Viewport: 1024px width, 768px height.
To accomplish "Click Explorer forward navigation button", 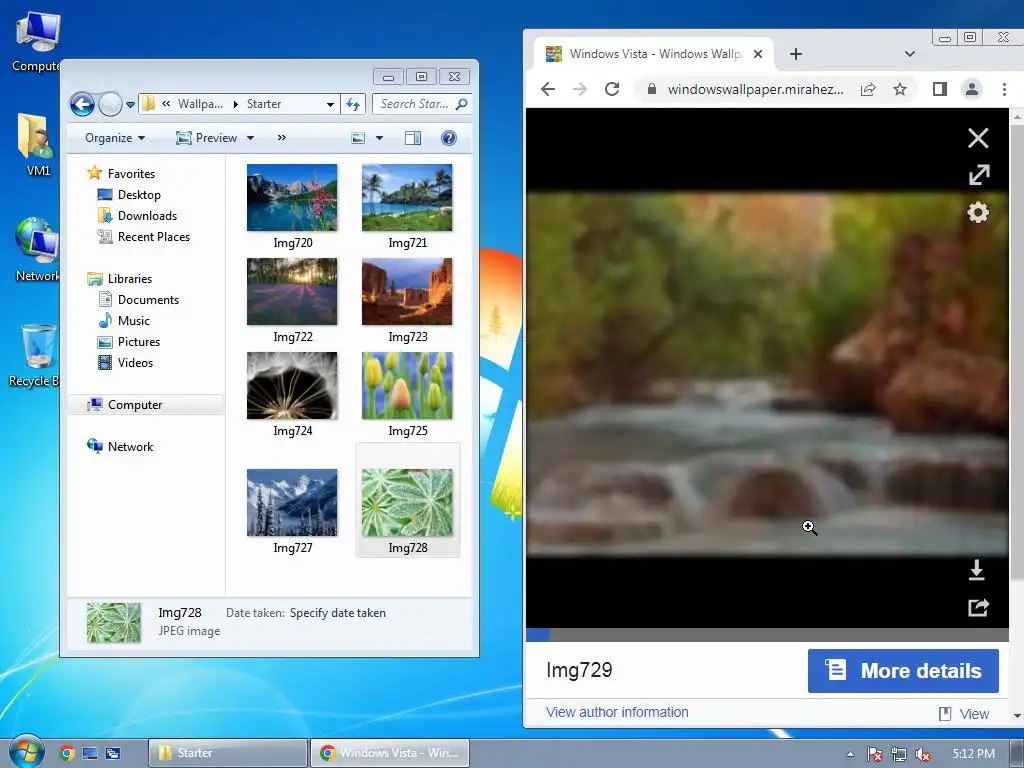I will (110, 104).
